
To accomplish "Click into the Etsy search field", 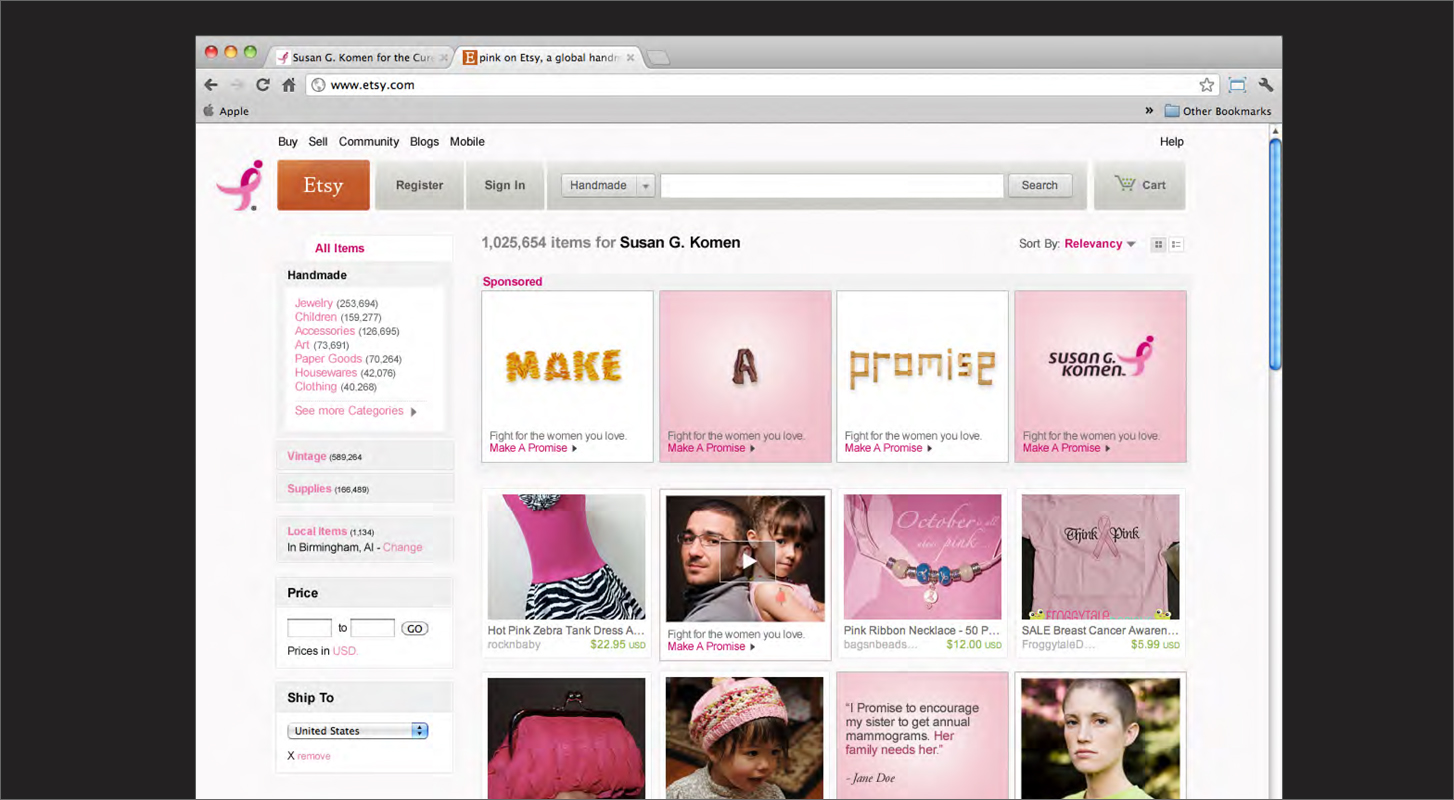I will pyautogui.click(x=832, y=185).
